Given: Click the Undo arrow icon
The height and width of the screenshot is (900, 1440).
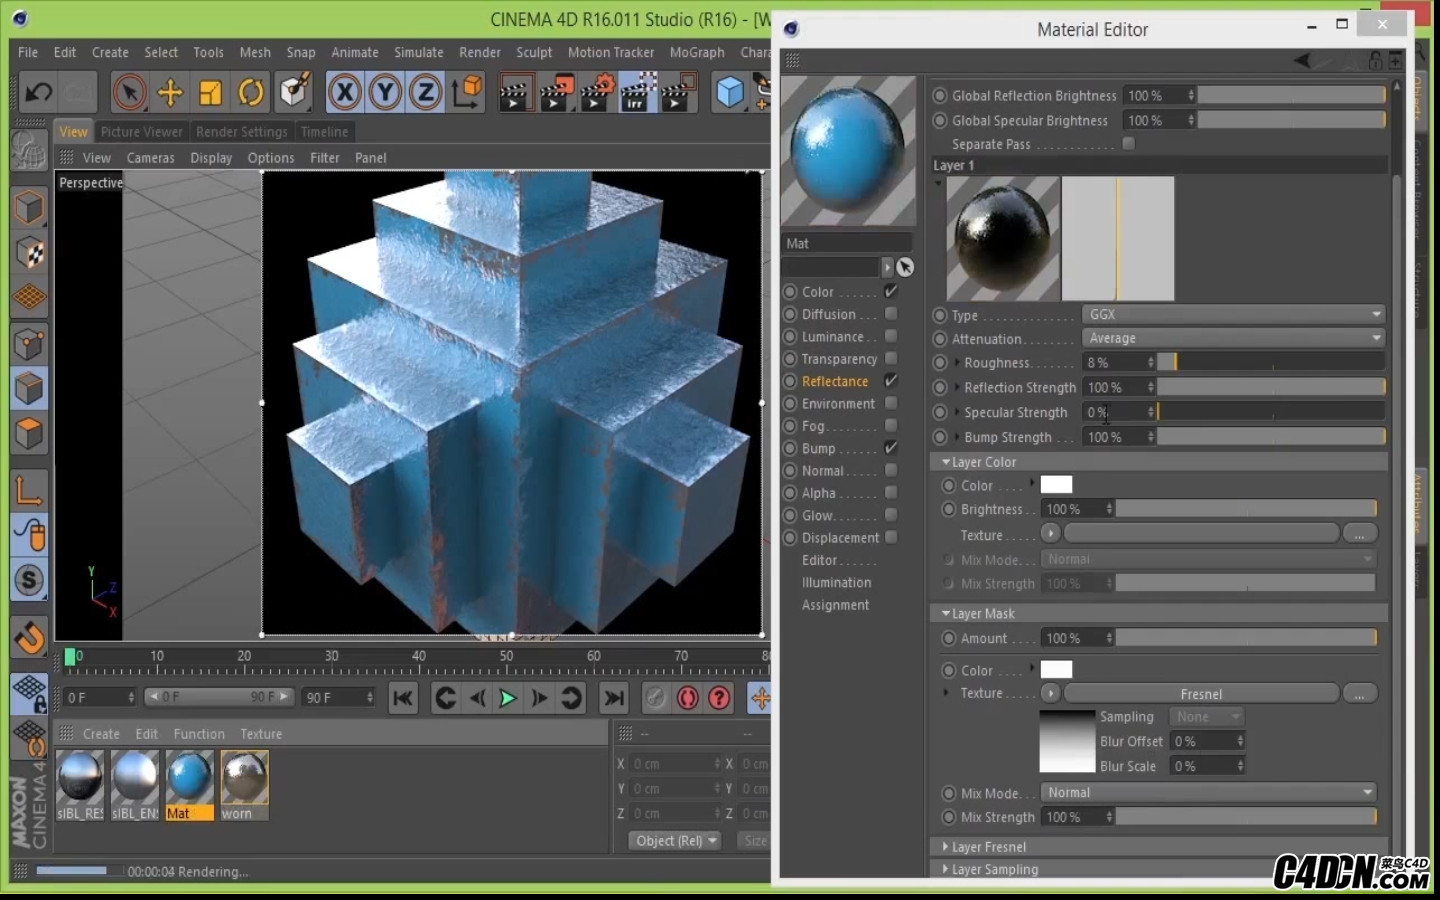Looking at the screenshot, I should click(x=38, y=93).
